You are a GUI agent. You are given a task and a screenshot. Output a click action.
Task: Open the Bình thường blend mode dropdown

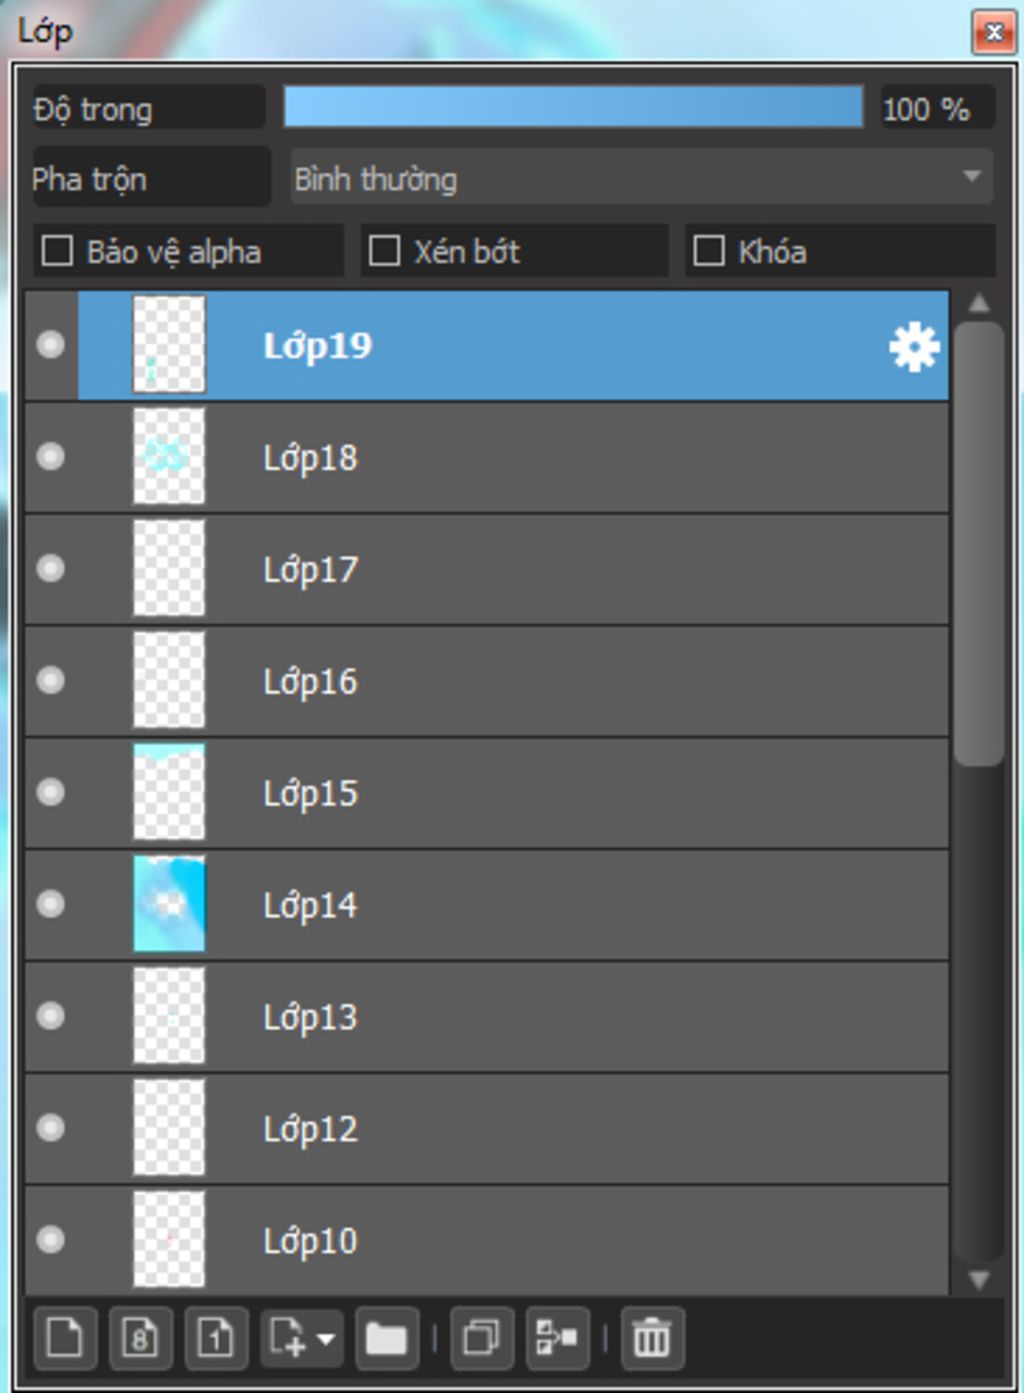point(641,178)
